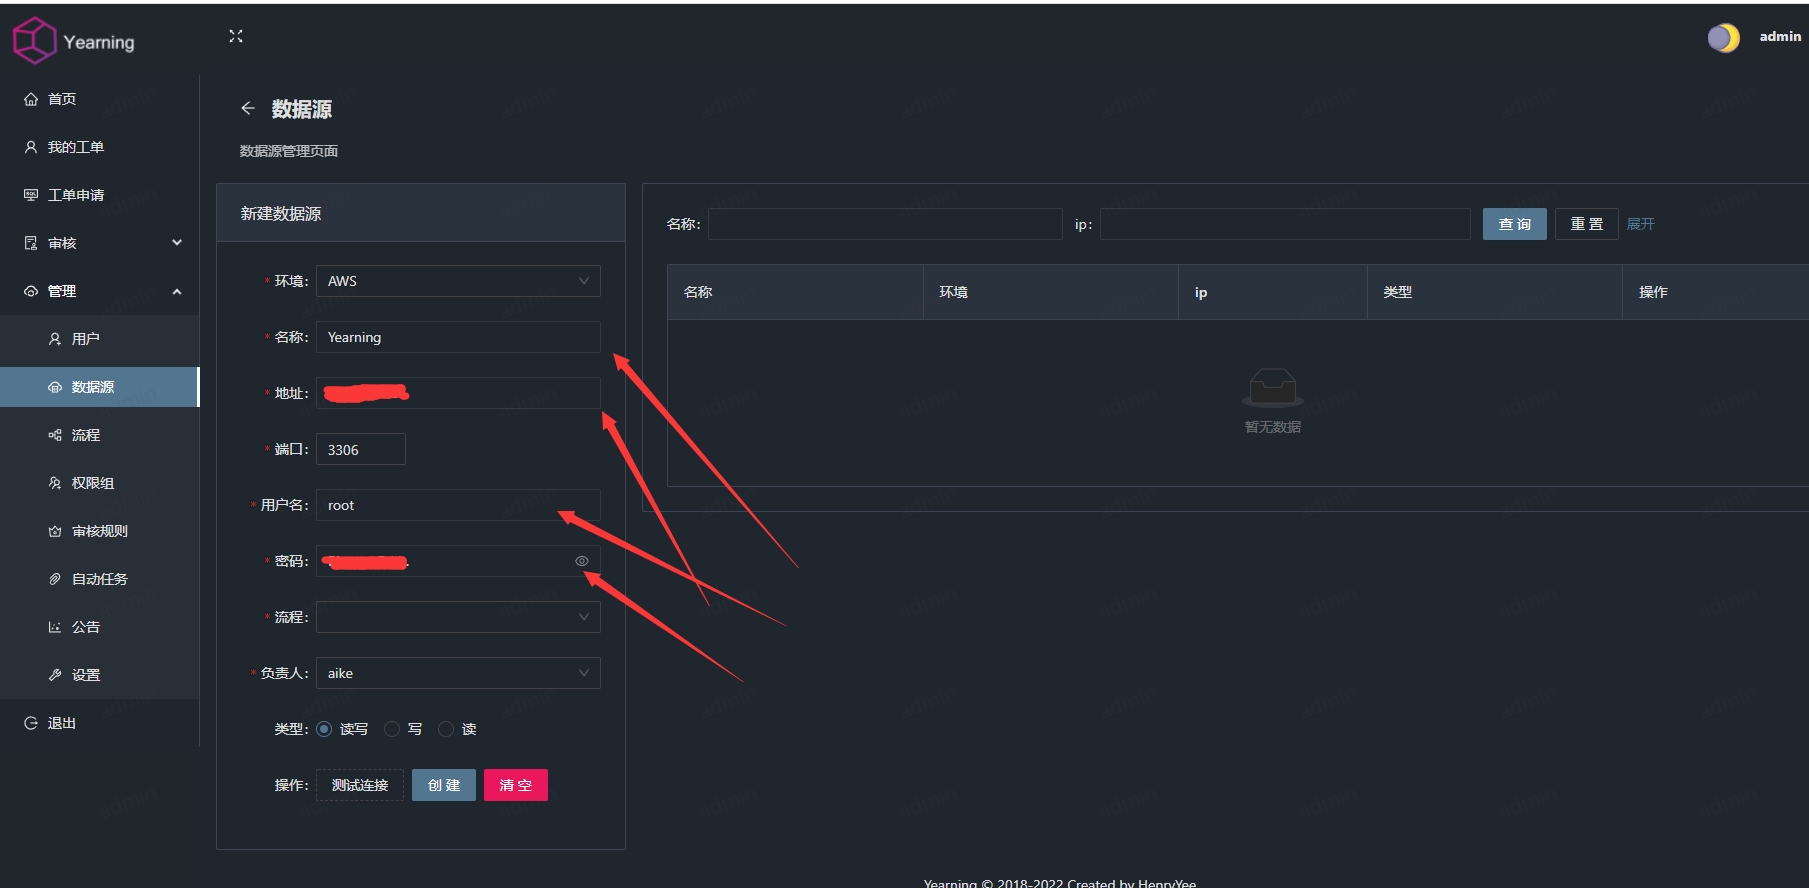Click 退出 to log out
Image resolution: width=1809 pixels, height=888 pixels.
[x=100, y=723]
